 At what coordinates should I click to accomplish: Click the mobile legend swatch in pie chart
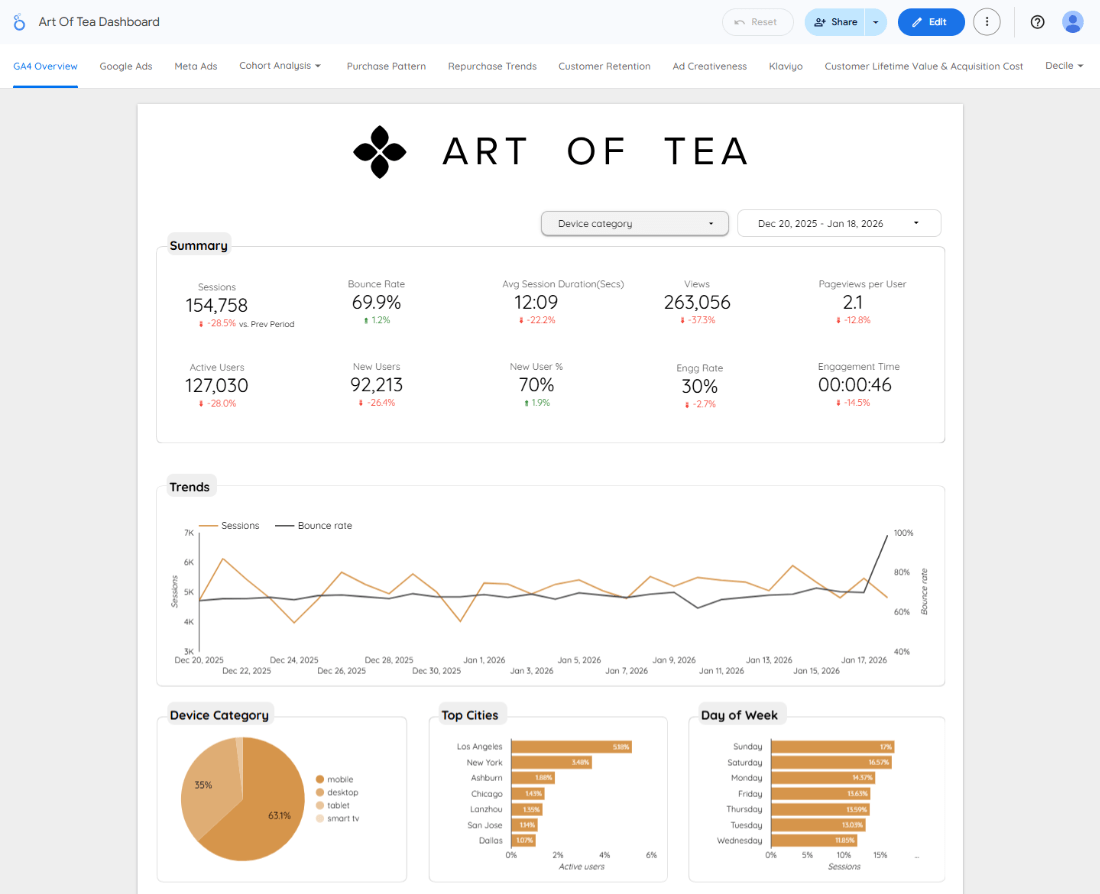320,779
